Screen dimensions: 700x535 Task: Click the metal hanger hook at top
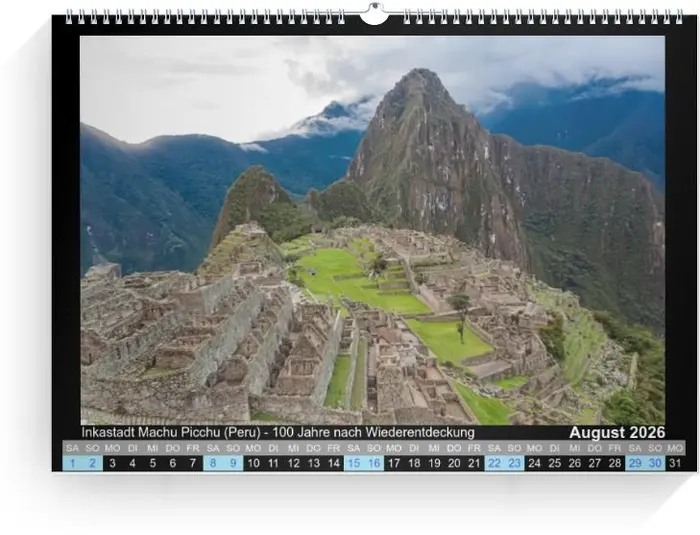point(374,13)
